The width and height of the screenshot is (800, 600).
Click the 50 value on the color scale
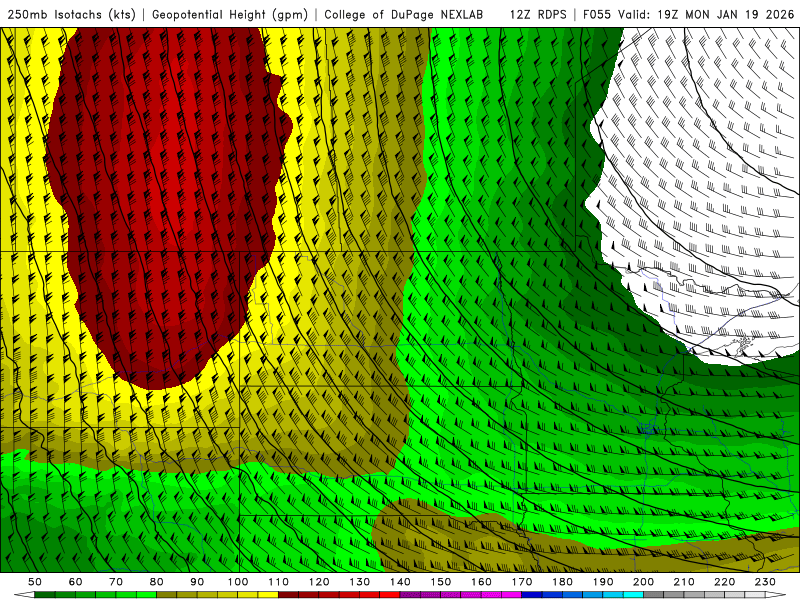click(35, 582)
